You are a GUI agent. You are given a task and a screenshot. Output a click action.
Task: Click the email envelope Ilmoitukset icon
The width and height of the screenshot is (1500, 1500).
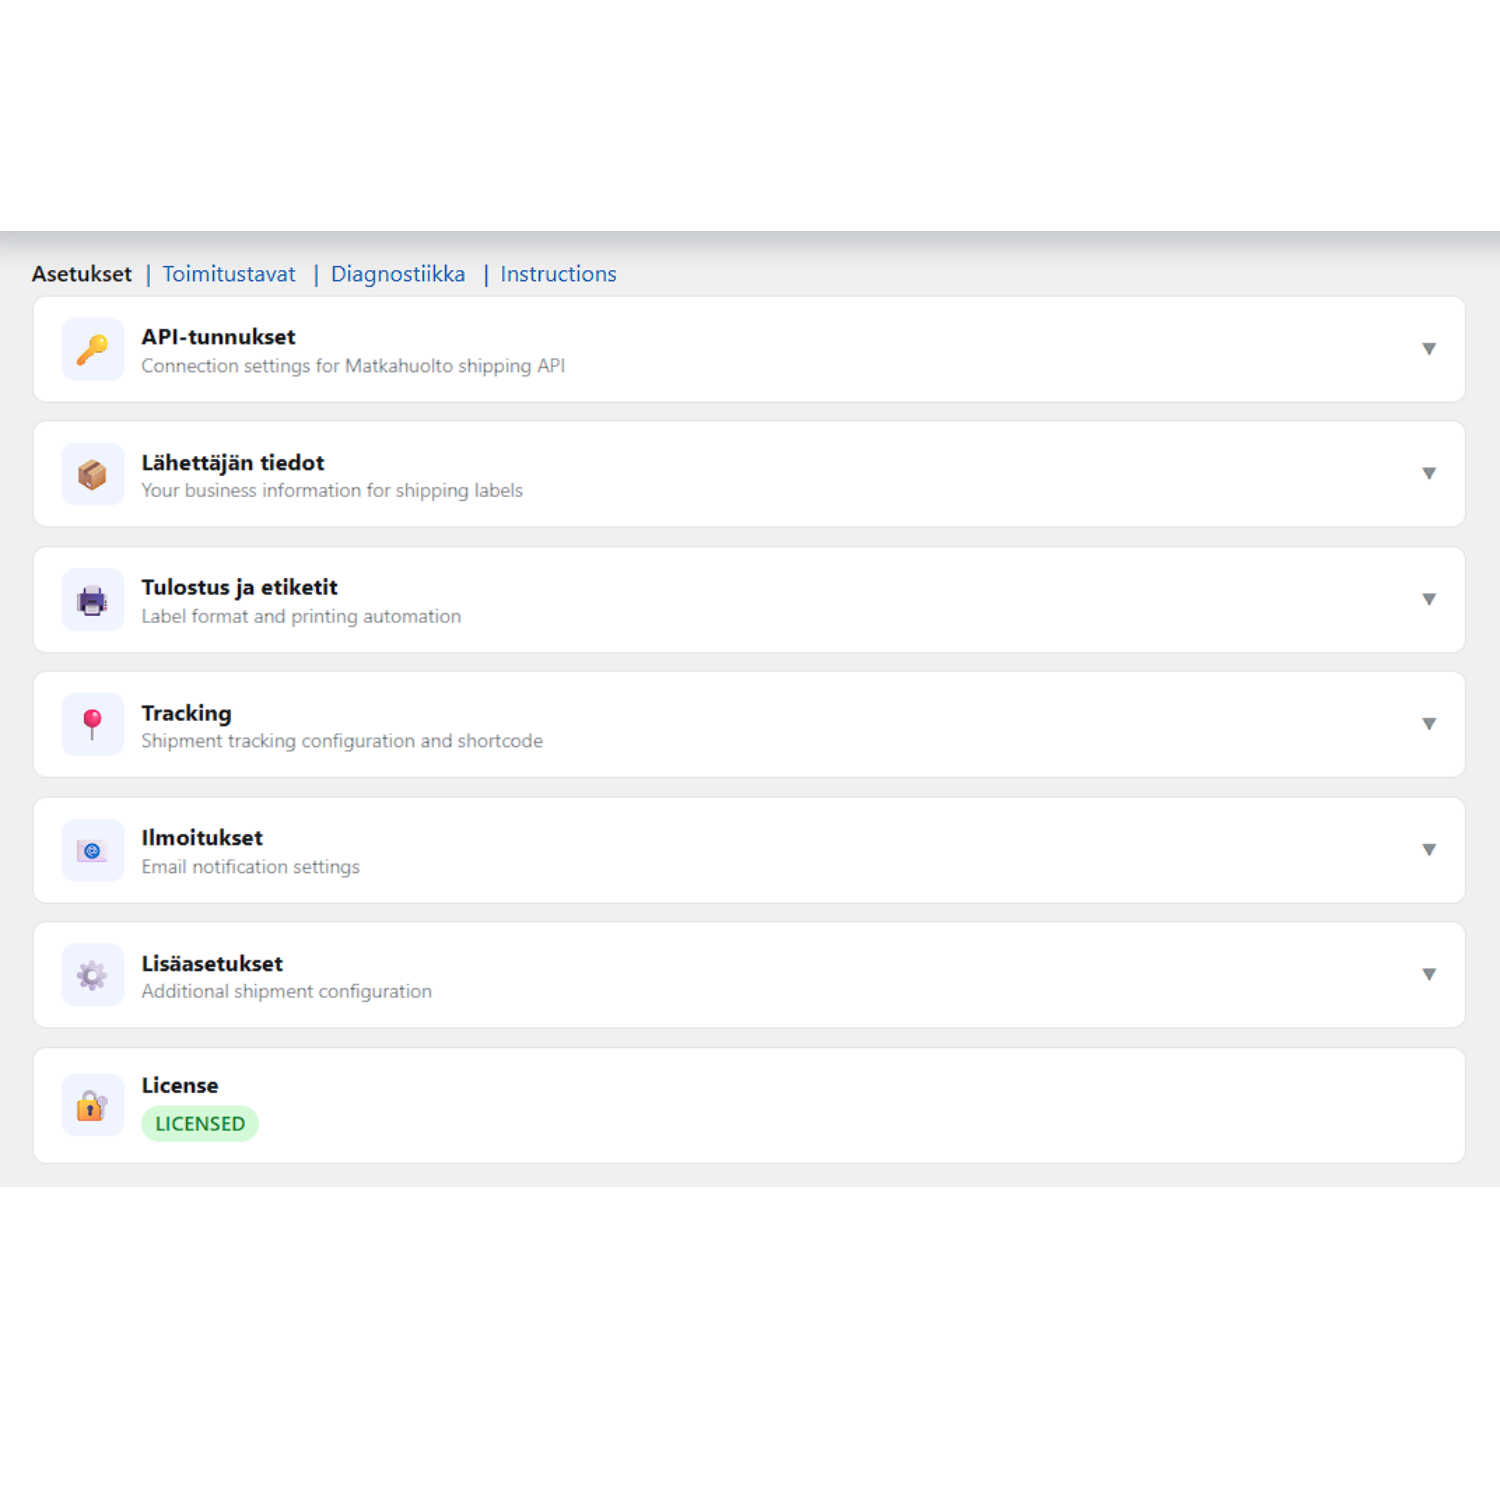pyautogui.click(x=93, y=850)
